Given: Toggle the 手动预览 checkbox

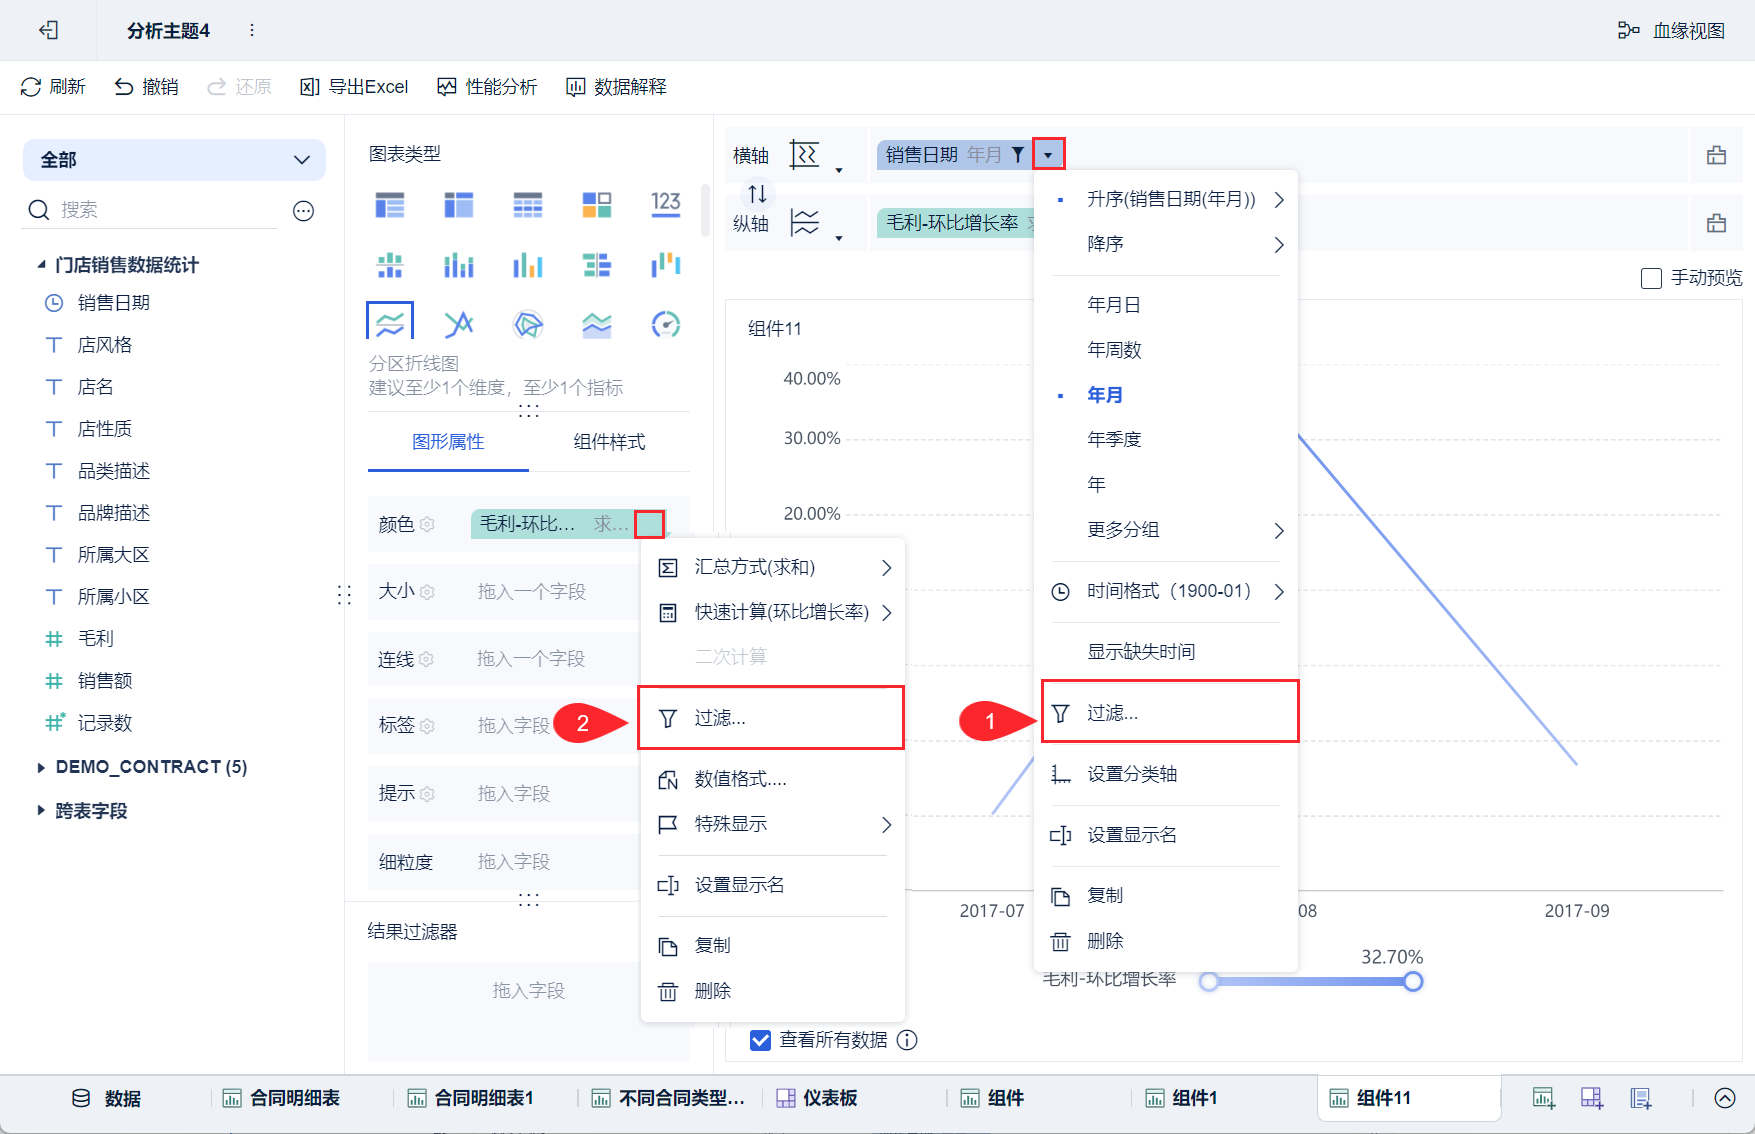Looking at the screenshot, I should [x=1652, y=278].
